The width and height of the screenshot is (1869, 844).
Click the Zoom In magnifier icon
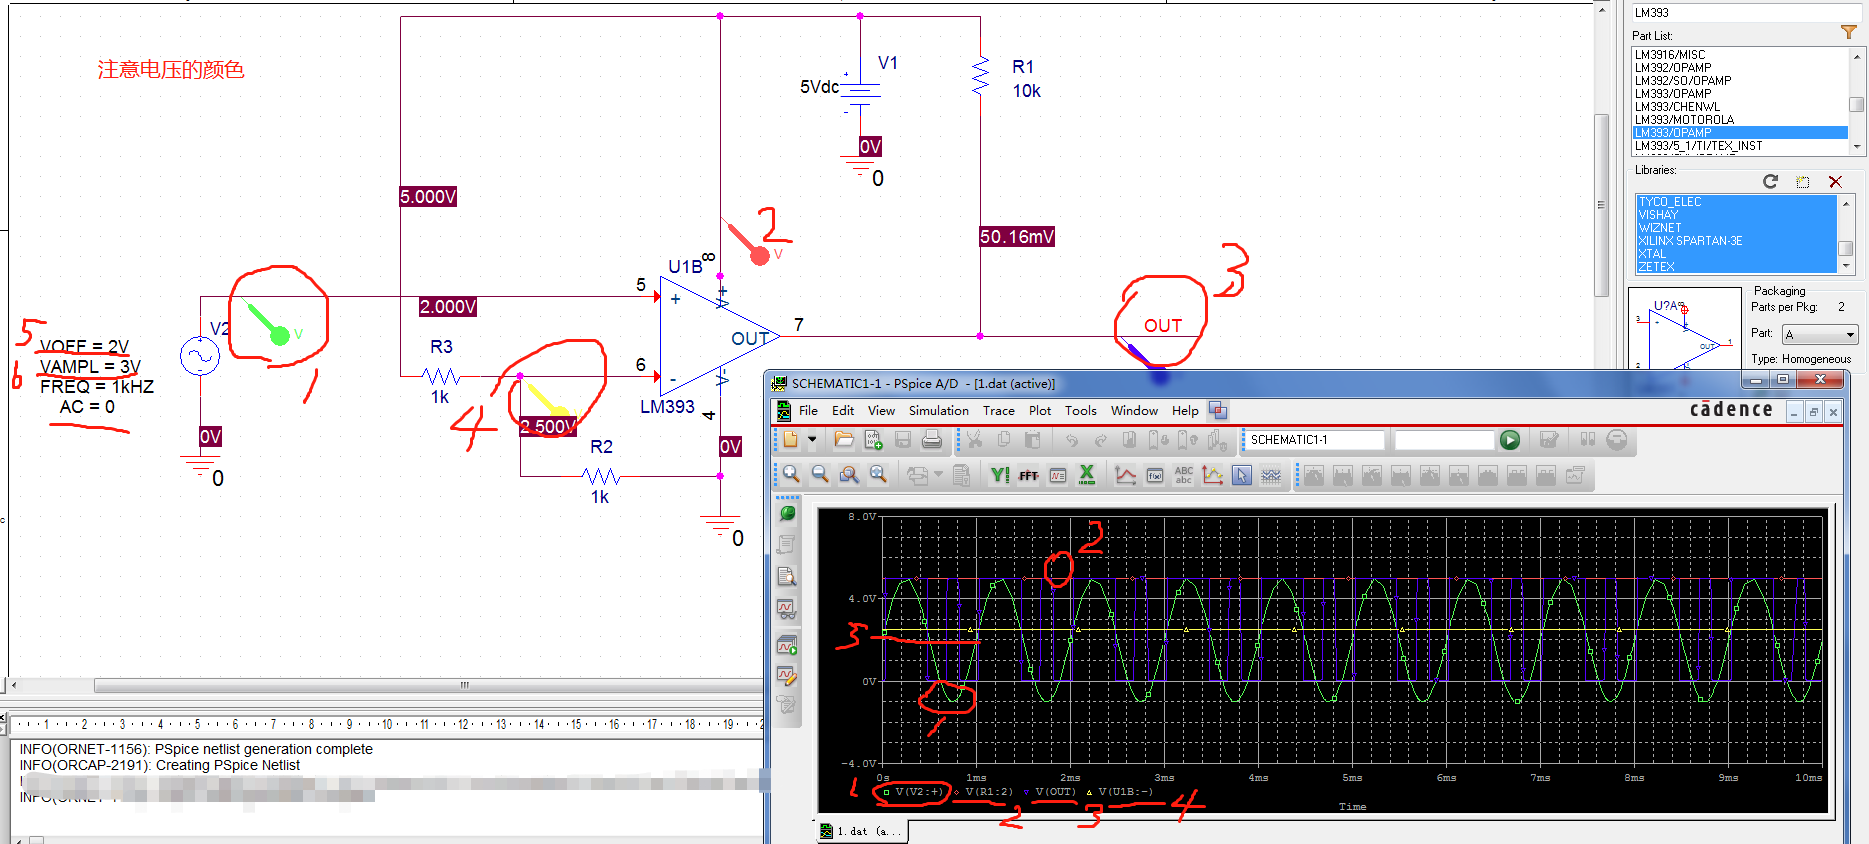791,475
